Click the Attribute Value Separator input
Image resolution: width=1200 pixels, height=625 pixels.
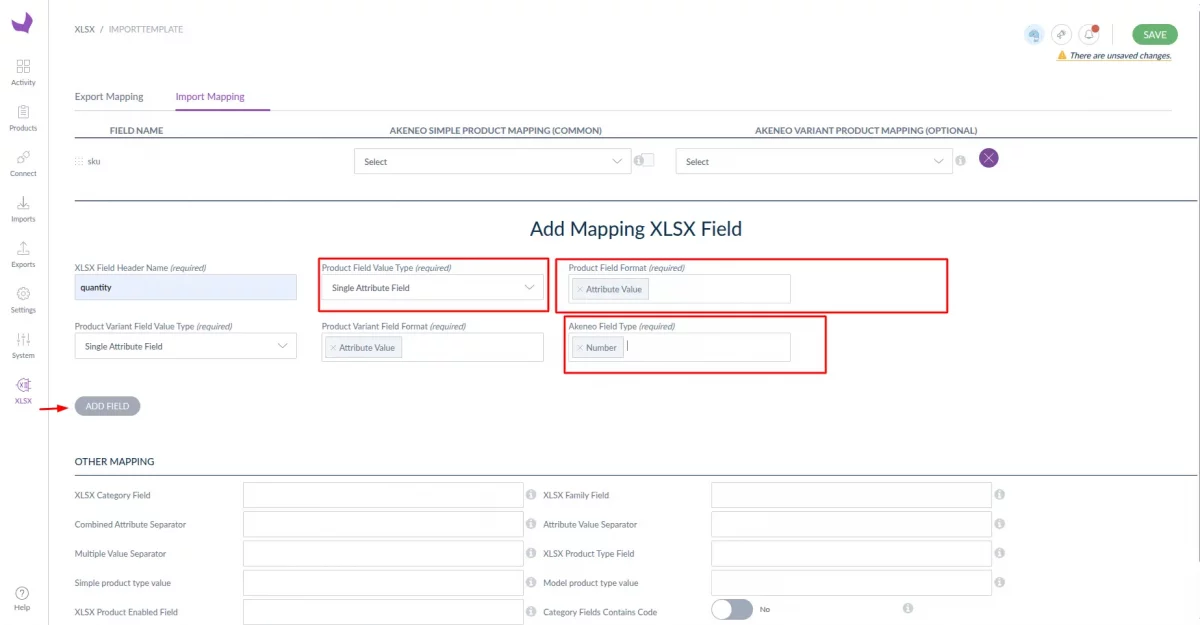[851, 524]
